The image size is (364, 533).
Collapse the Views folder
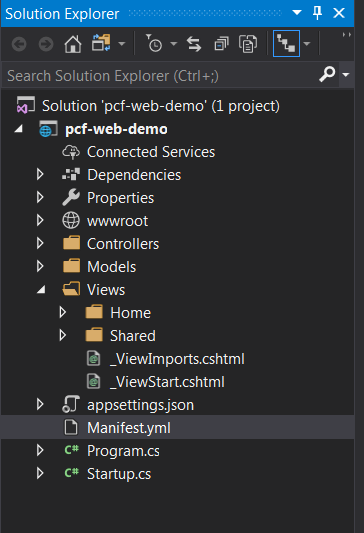[x=41, y=290]
